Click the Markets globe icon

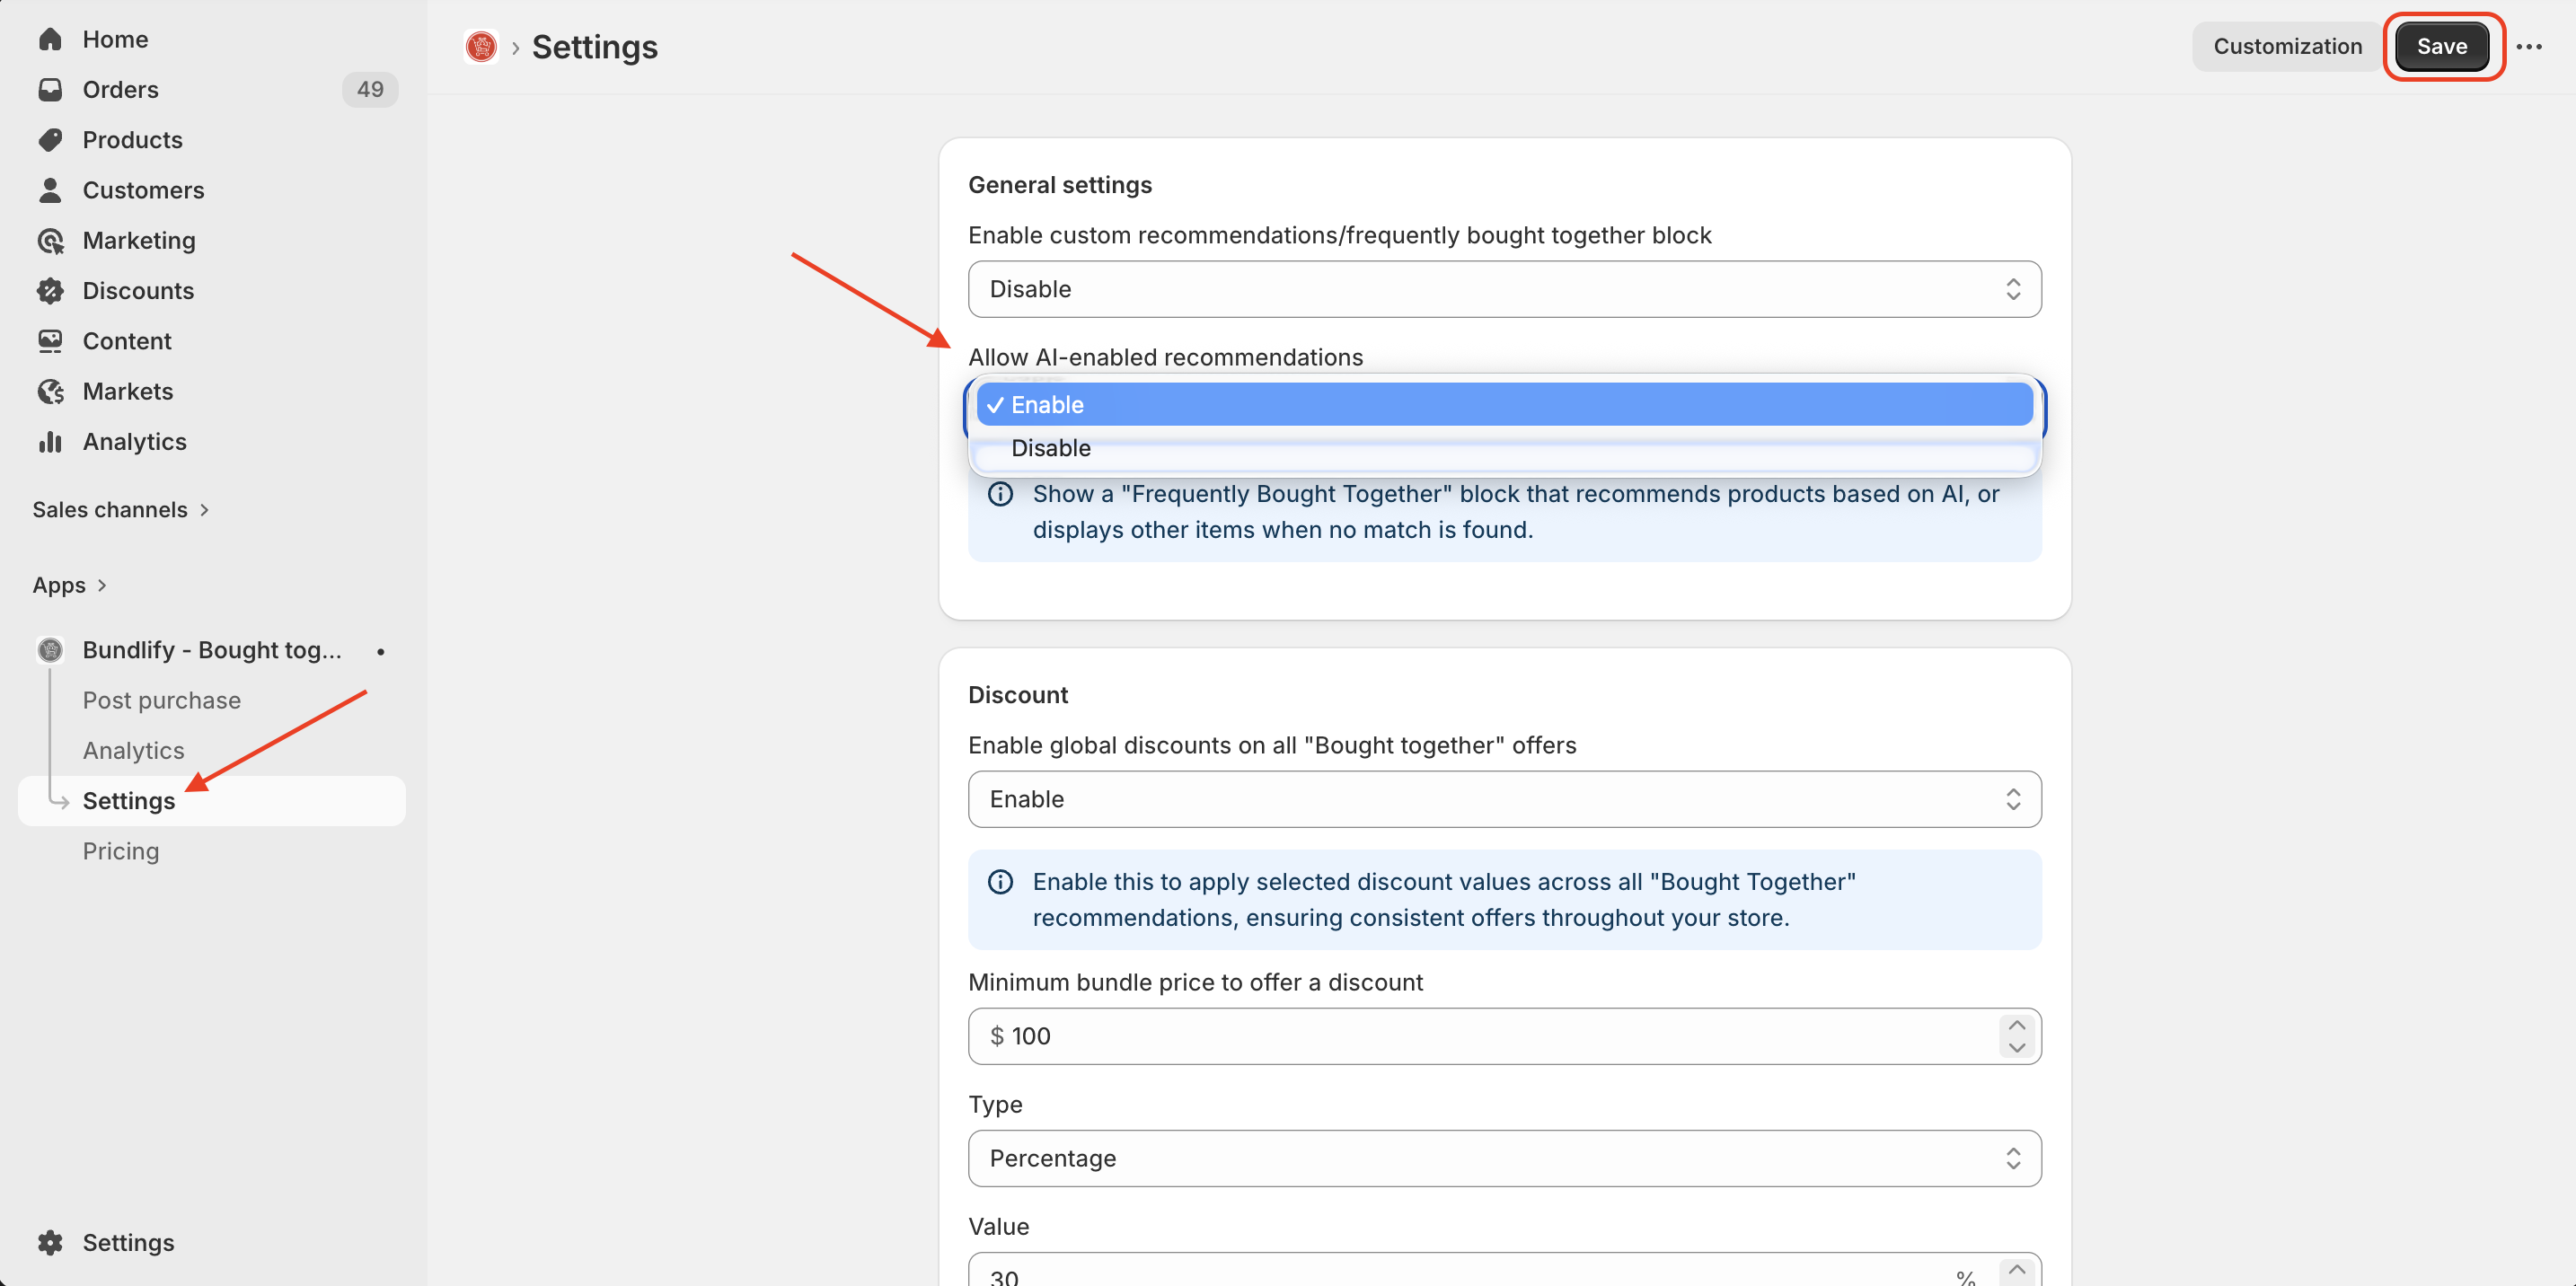50,392
